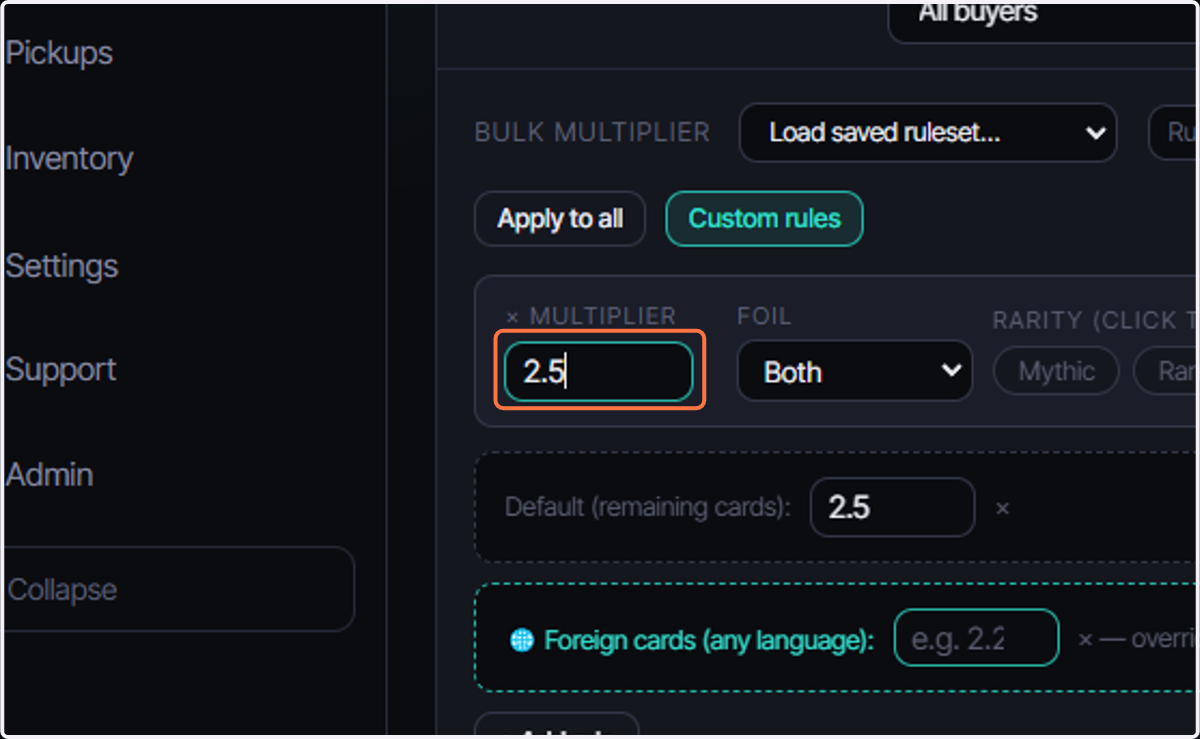
Task: Open the Pickups page in sidebar
Action: pos(58,53)
